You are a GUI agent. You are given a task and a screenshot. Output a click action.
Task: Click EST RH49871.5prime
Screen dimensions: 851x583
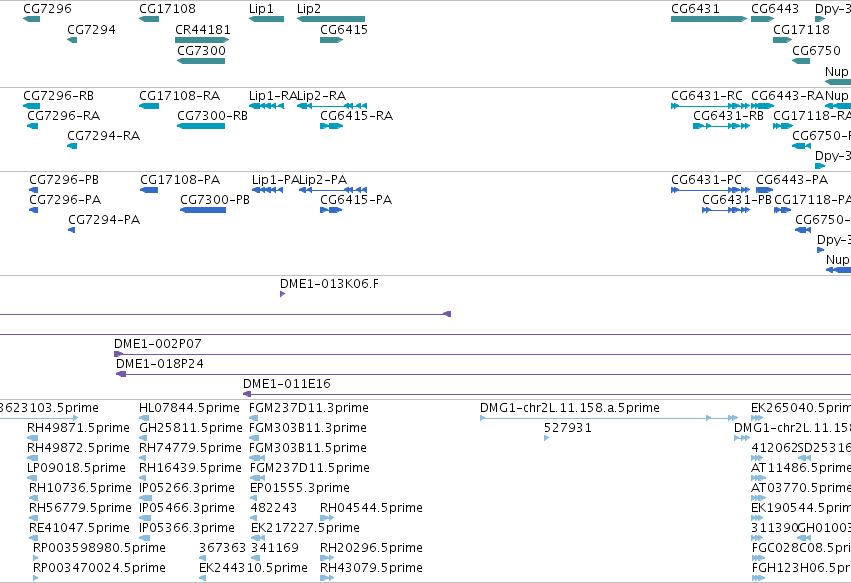coord(33,438)
